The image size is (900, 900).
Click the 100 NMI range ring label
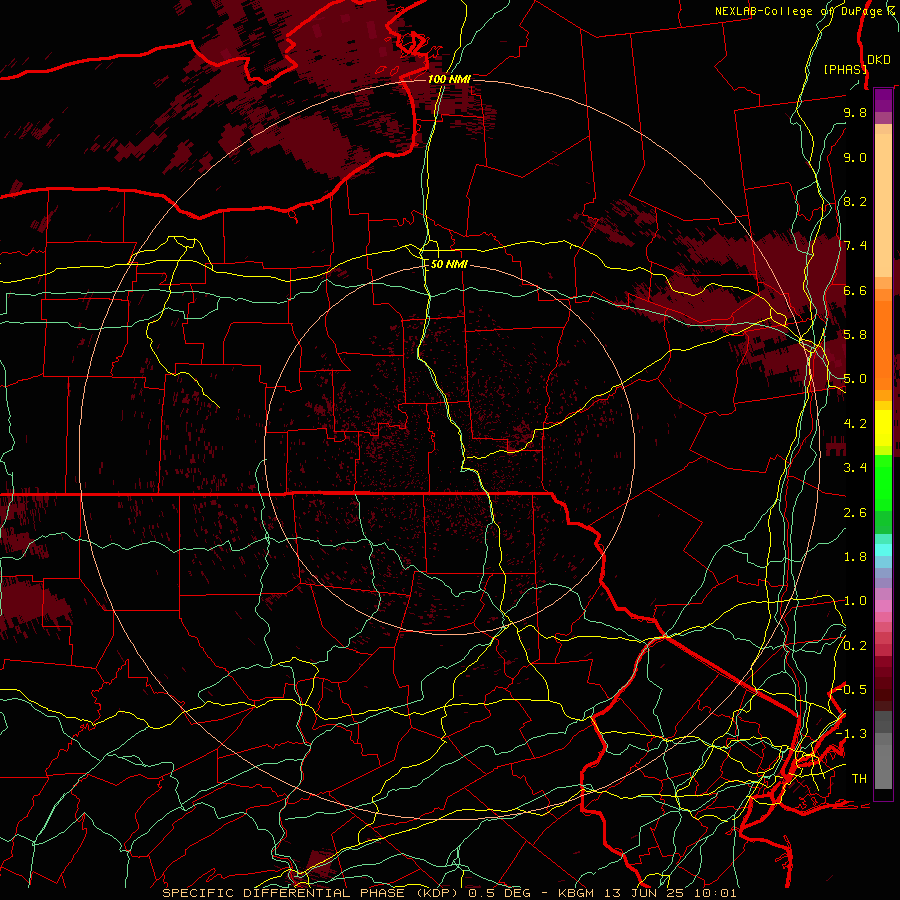pyautogui.click(x=449, y=79)
